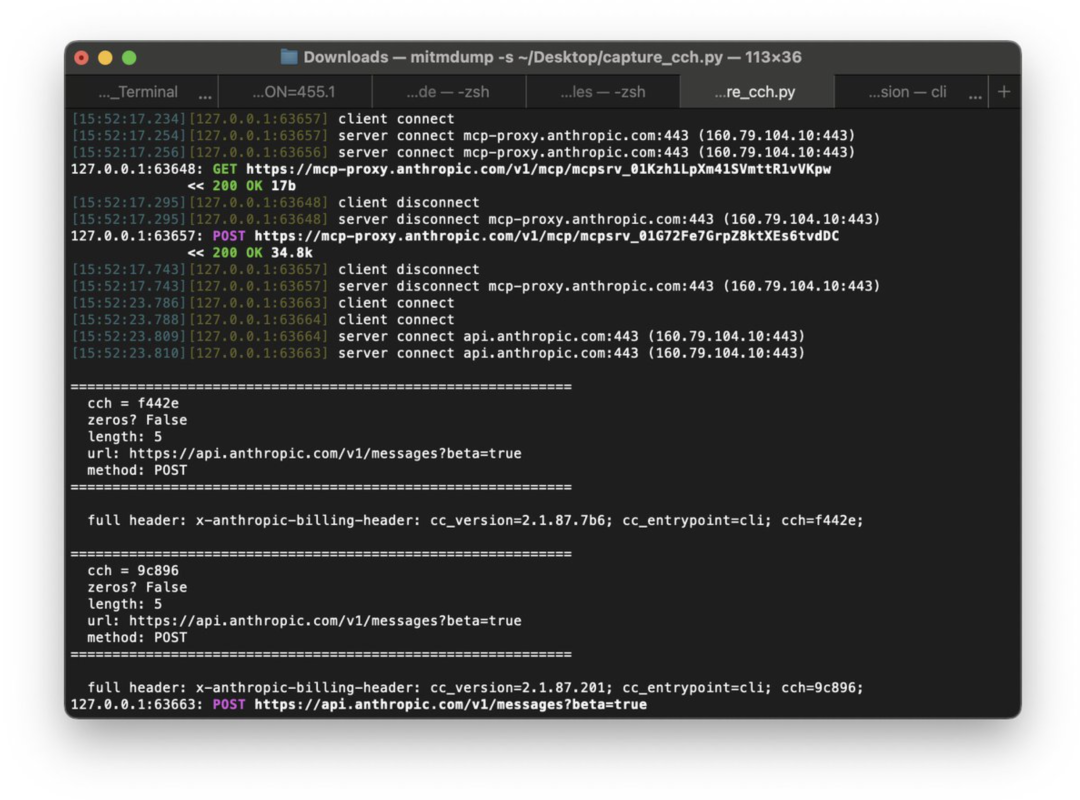This screenshot has width=1080, height=800.
Task: Switch to the ..._Terminal tab
Action: [x=138, y=92]
